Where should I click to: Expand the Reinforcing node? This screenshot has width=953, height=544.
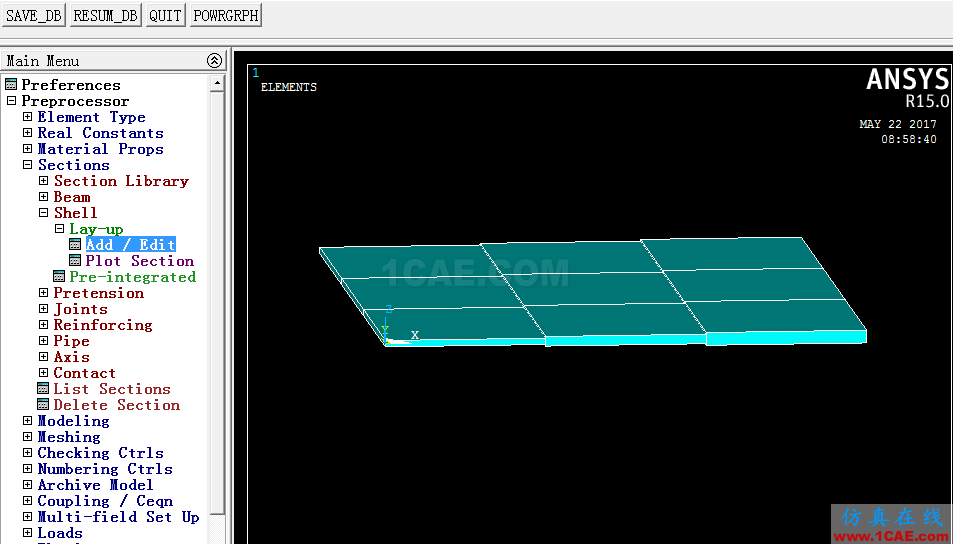44,325
